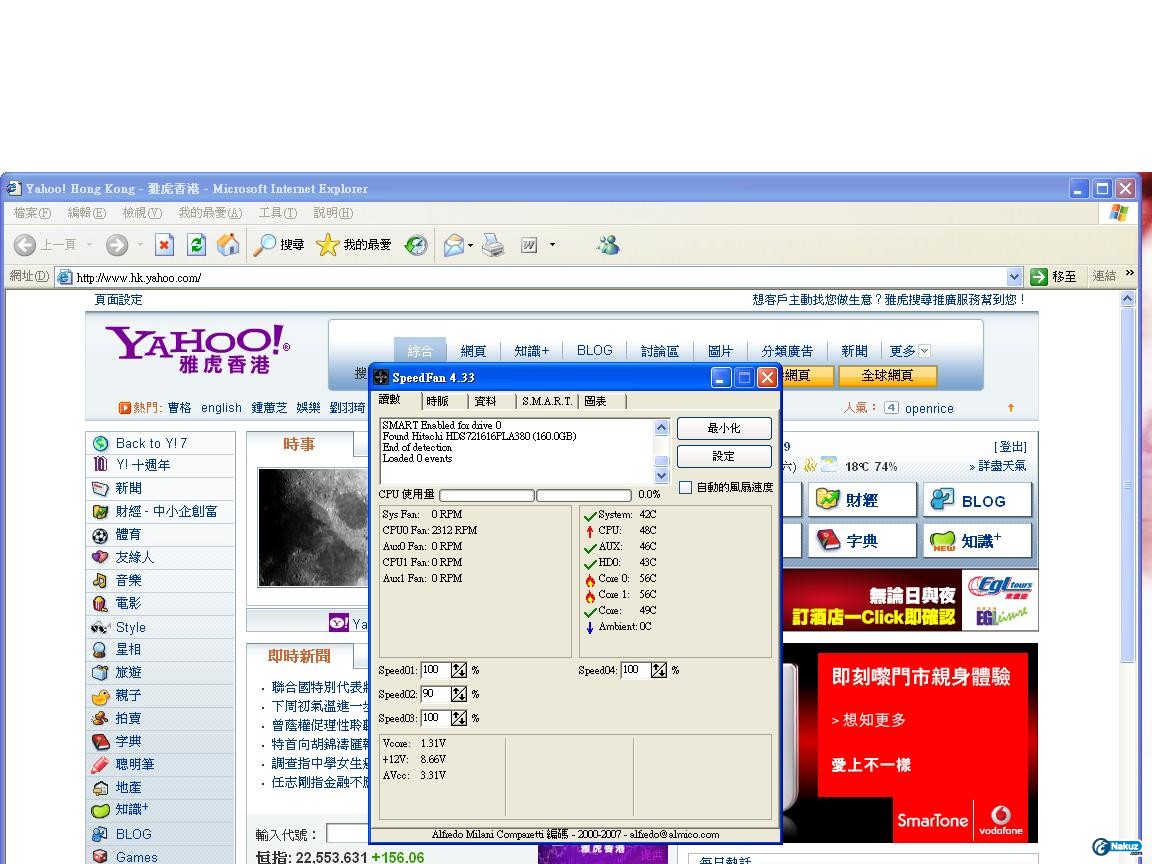Image resolution: width=1152 pixels, height=864 pixels.
Task: Click the Back to Y! 7 sidebar link
Action: [151, 443]
